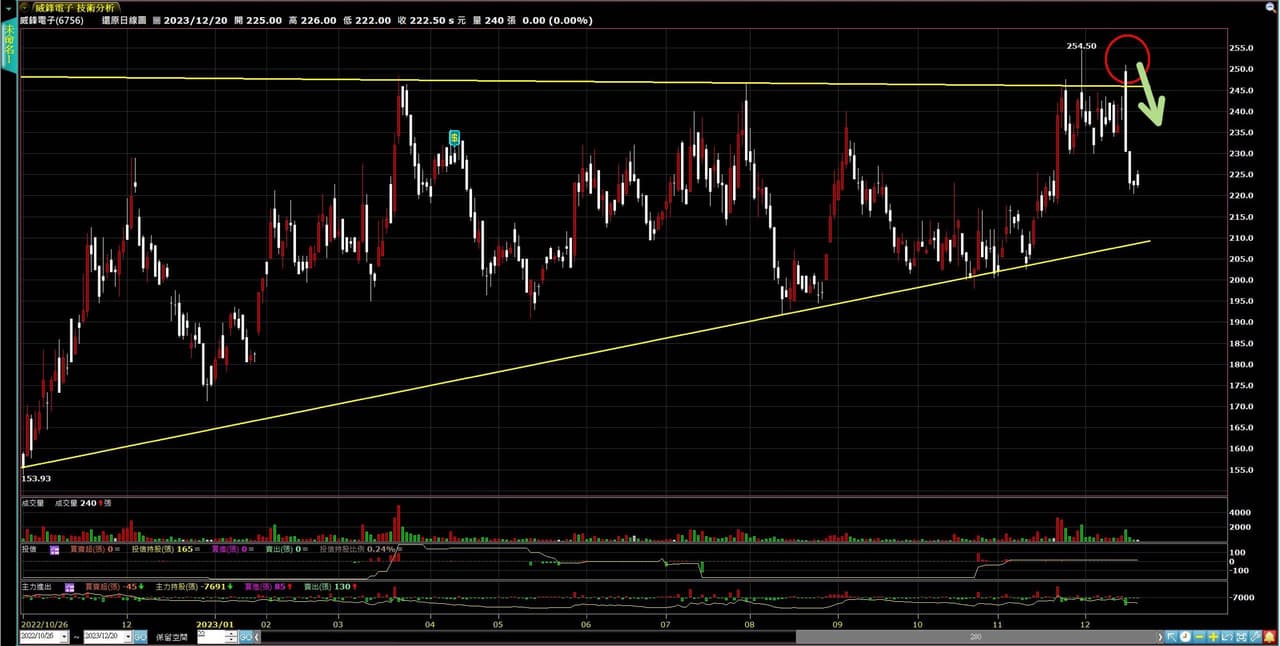Zoom in with the yellow plus icon
Viewport: 1280px width, 646px height.
coord(1213,637)
